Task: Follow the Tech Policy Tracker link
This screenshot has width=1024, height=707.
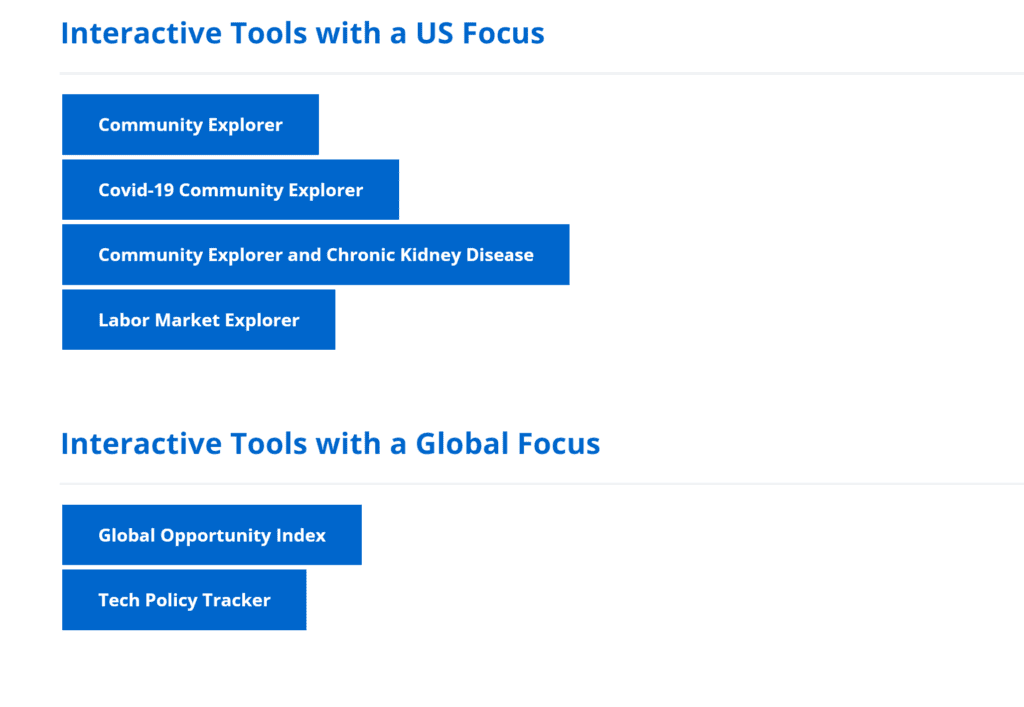Action: pos(184,600)
